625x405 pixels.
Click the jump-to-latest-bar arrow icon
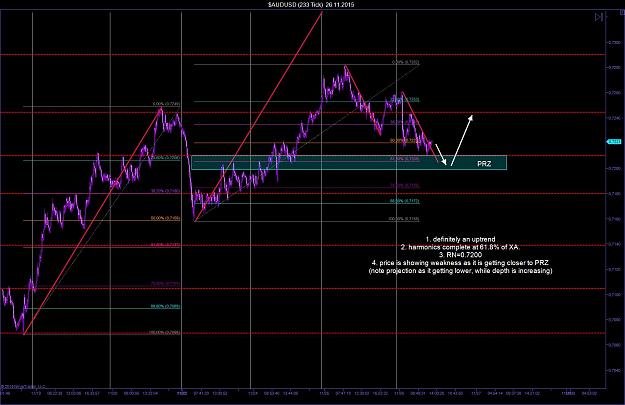pyautogui.click(x=598, y=17)
